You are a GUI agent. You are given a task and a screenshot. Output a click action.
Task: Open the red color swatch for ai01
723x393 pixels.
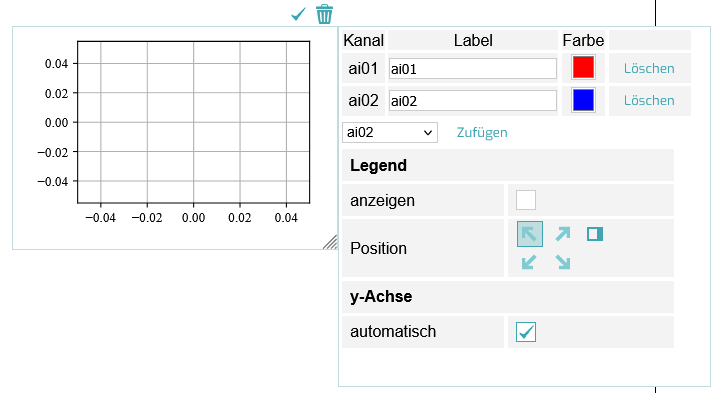pyautogui.click(x=583, y=67)
